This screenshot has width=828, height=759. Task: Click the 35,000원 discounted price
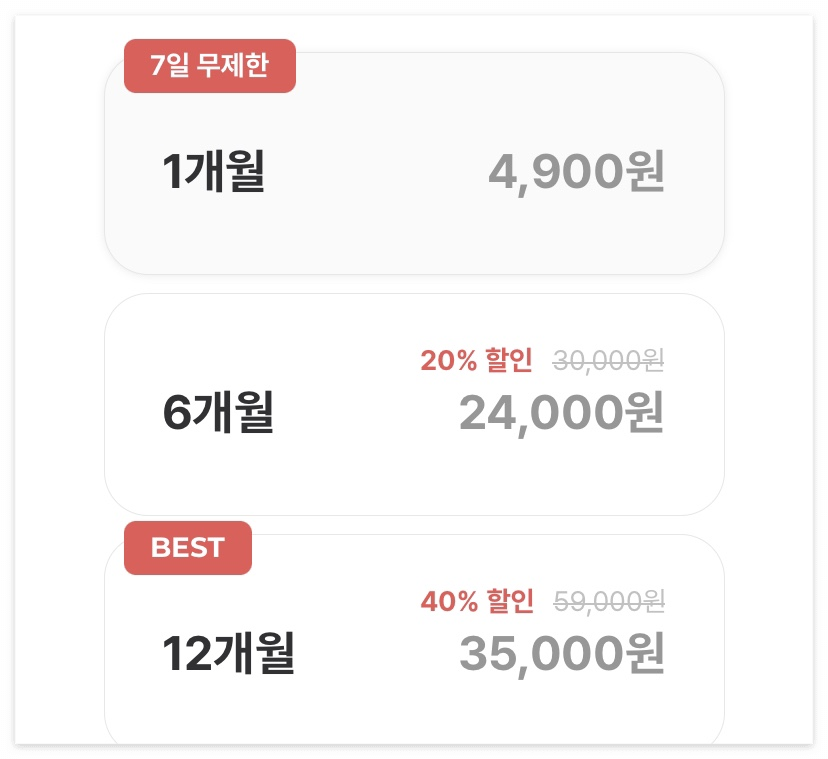[x=561, y=654]
